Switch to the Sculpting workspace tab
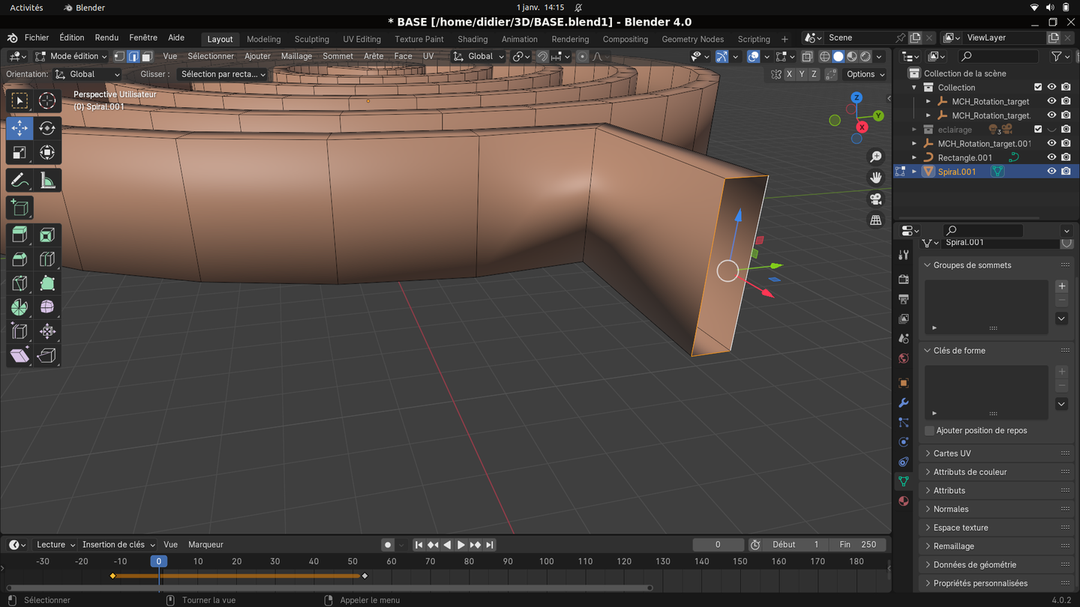Screen dimensions: 1080x607 [x=311, y=39]
